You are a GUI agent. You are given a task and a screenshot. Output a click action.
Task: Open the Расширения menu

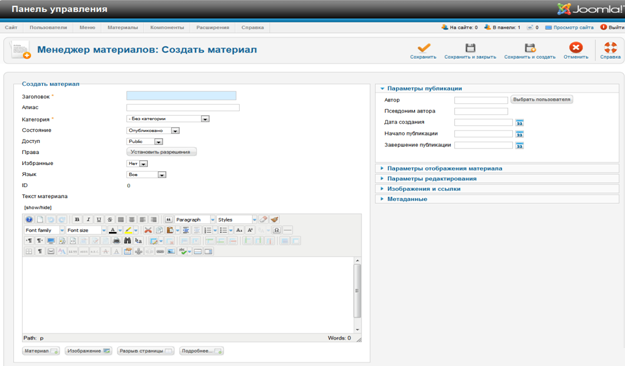212,28
